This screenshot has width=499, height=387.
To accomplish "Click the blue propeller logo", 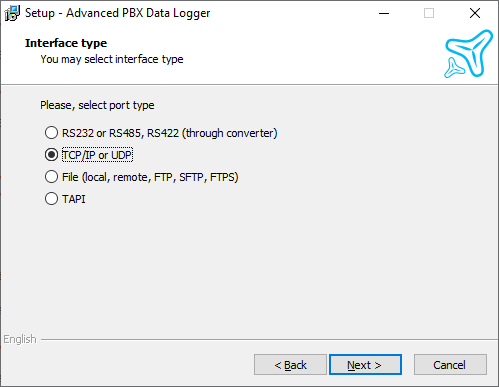I will (x=468, y=54).
